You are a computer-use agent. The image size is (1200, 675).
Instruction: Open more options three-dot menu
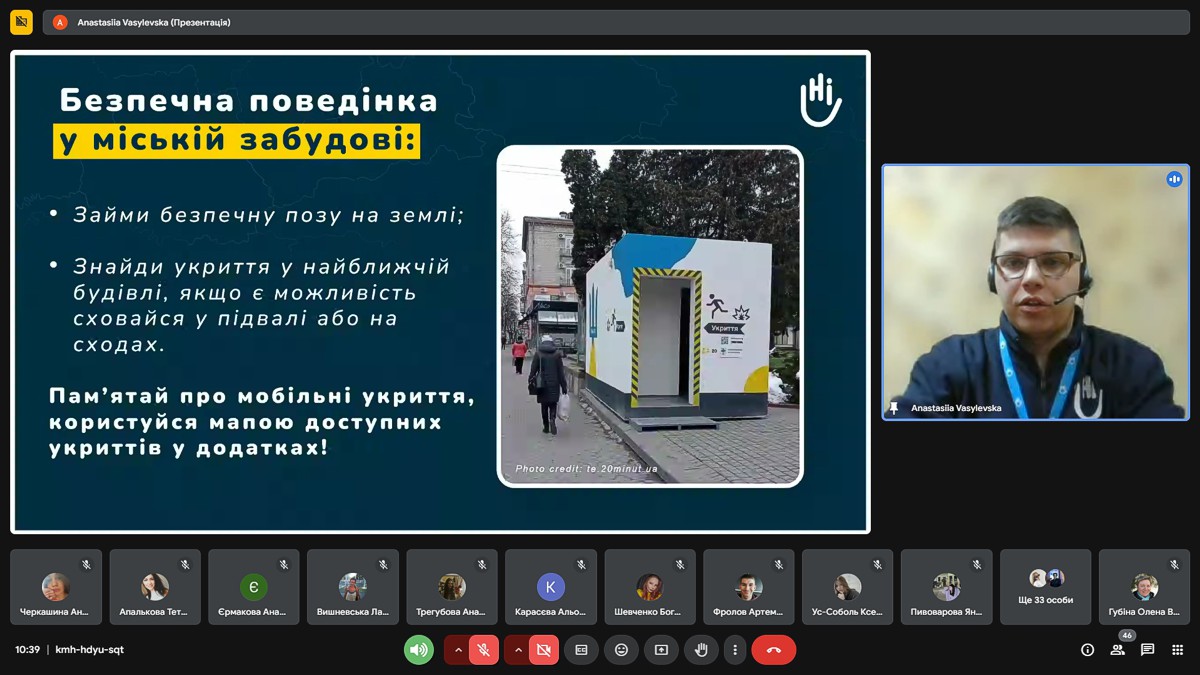point(735,650)
